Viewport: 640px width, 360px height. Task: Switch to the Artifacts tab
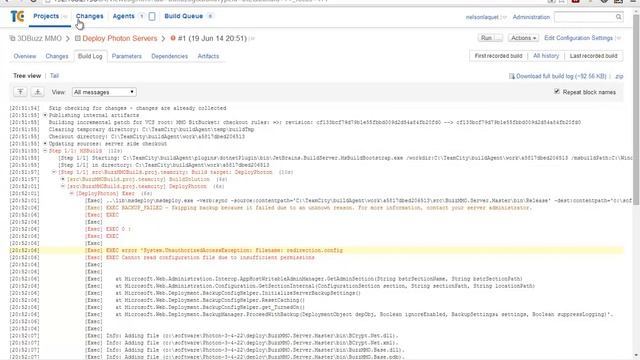coord(208,56)
